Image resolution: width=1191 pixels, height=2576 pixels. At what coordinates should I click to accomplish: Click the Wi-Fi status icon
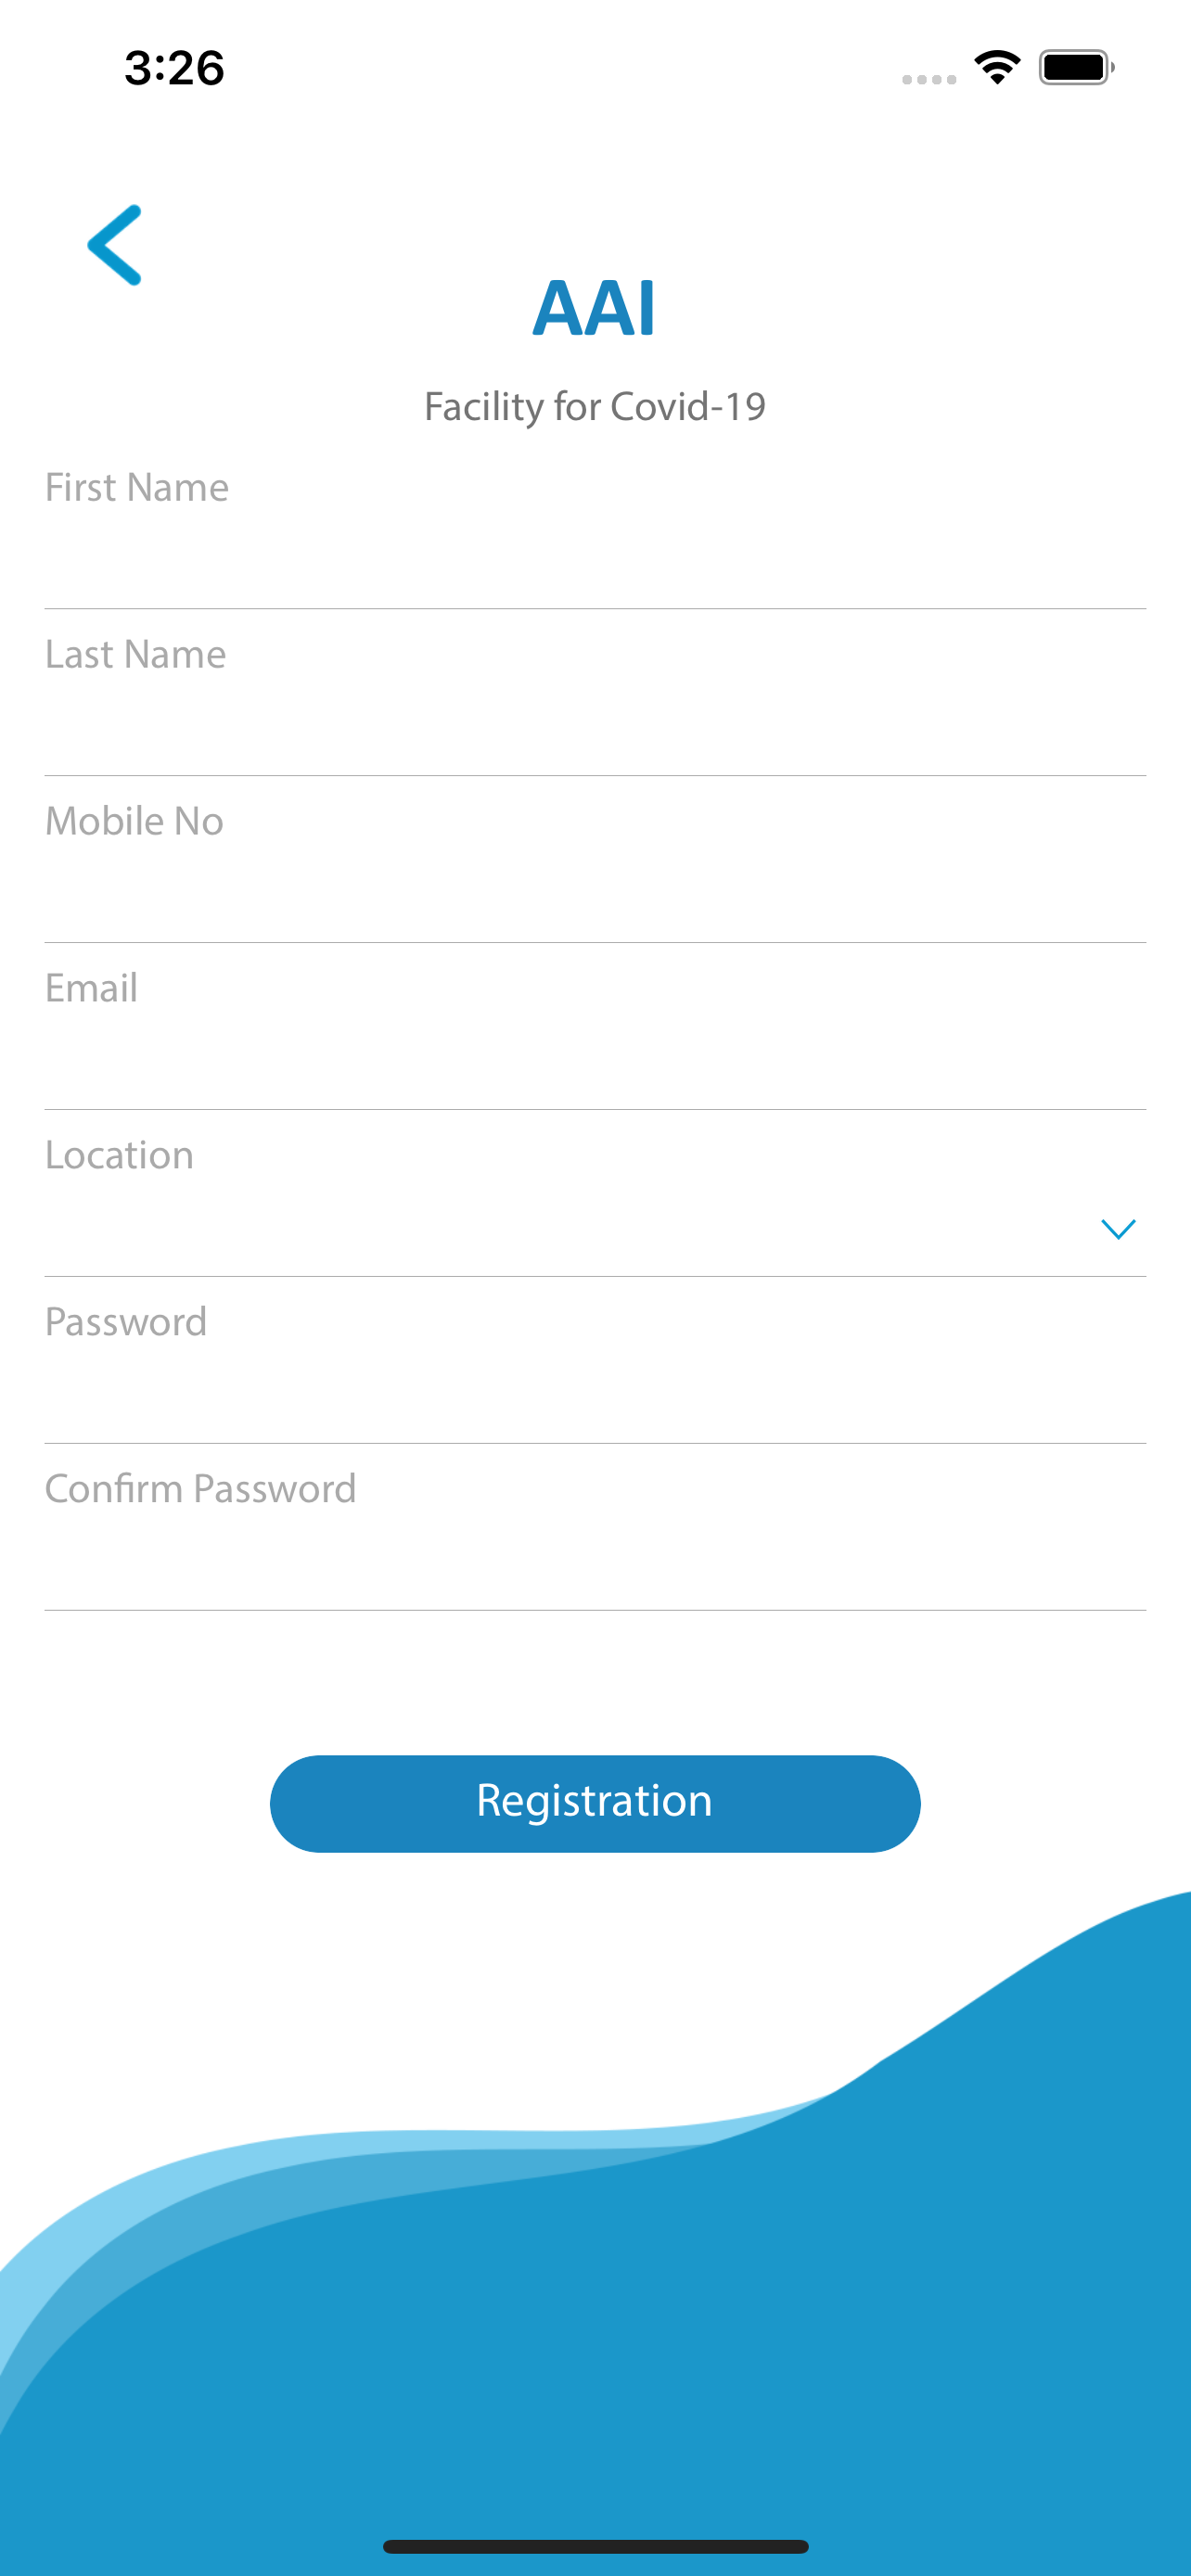click(x=997, y=67)
